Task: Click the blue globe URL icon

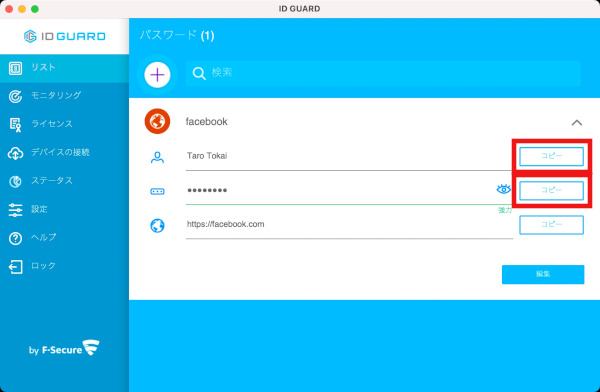Action: (157, 225)
